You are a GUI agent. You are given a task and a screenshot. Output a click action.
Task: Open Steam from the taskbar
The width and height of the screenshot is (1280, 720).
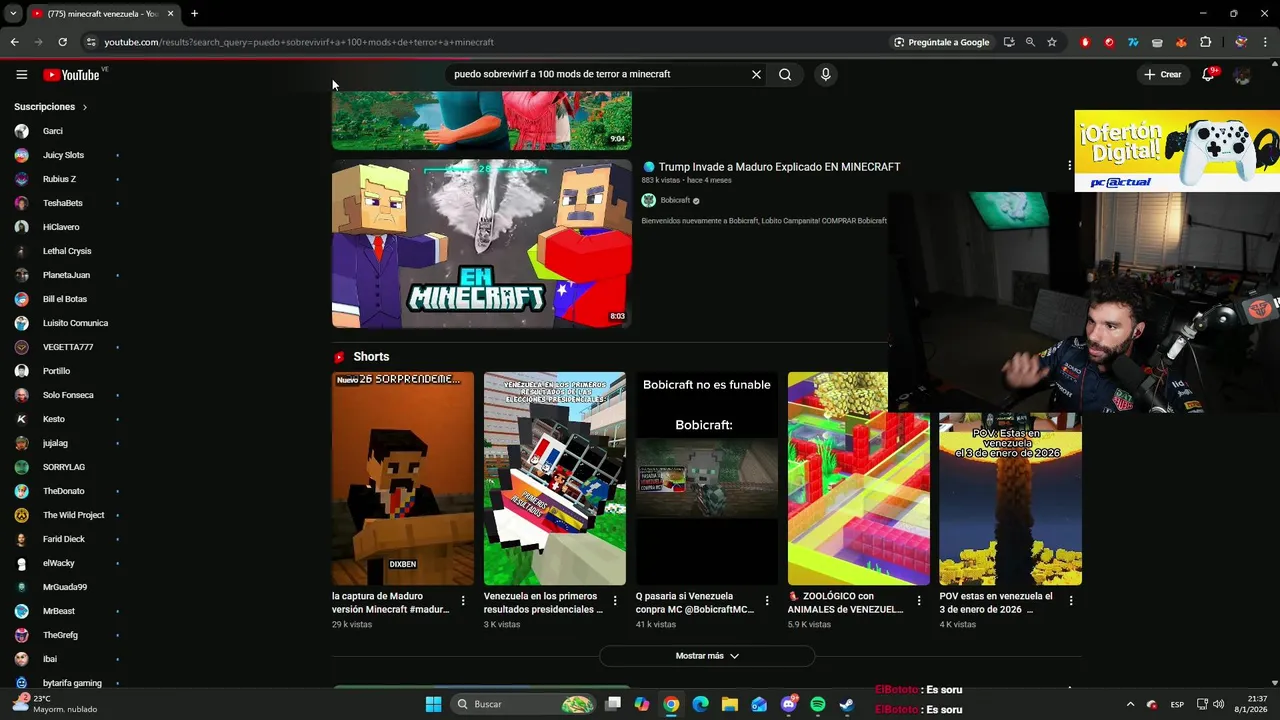(x=846, y=704)
